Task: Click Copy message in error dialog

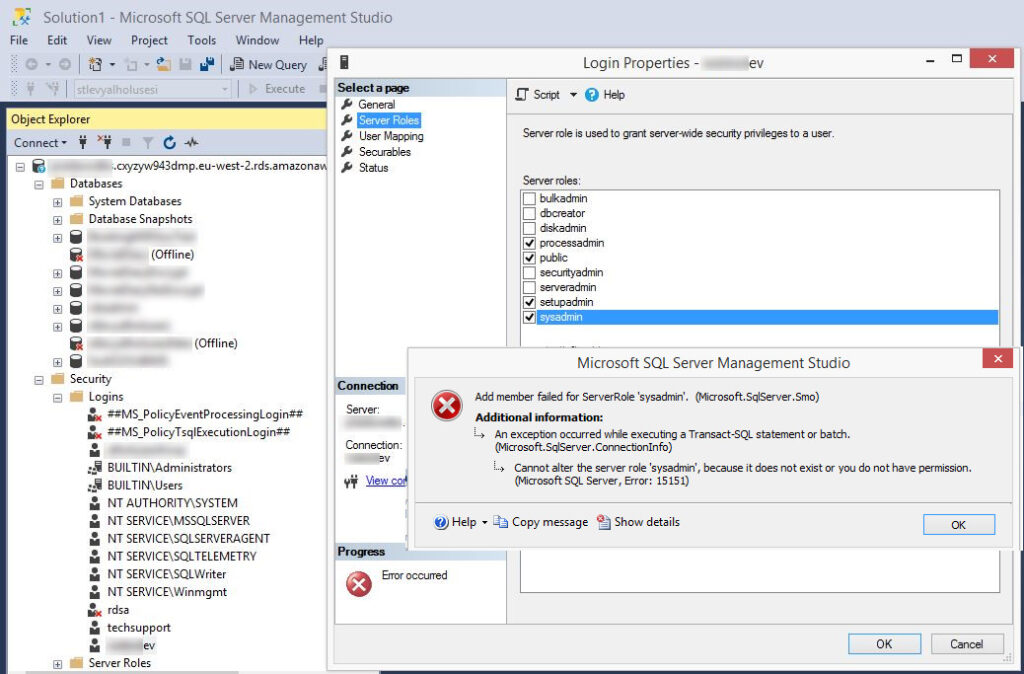Action: click(x=541, y=522)
